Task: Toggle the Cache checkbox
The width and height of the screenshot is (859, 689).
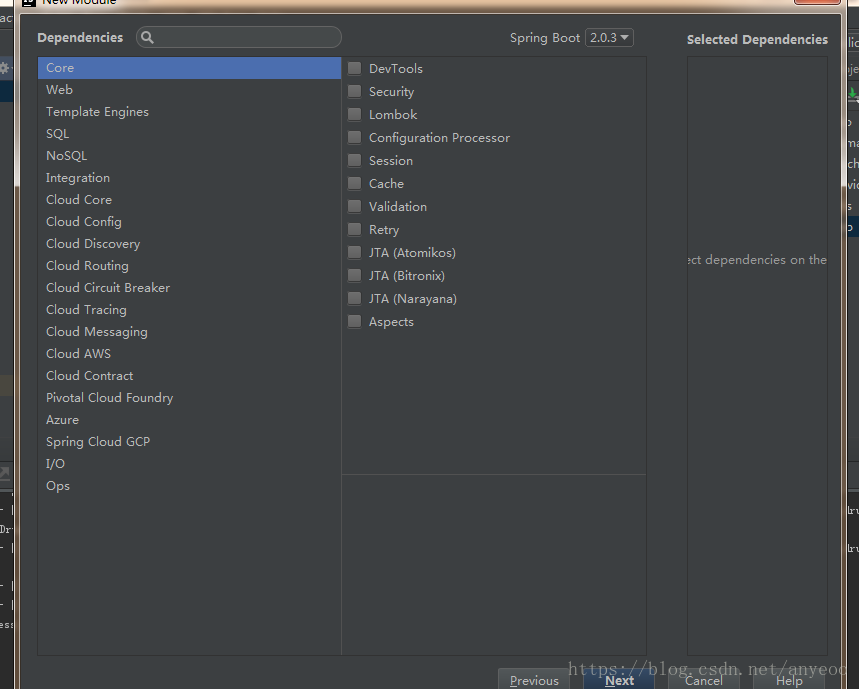Action: tap(354, 183)
